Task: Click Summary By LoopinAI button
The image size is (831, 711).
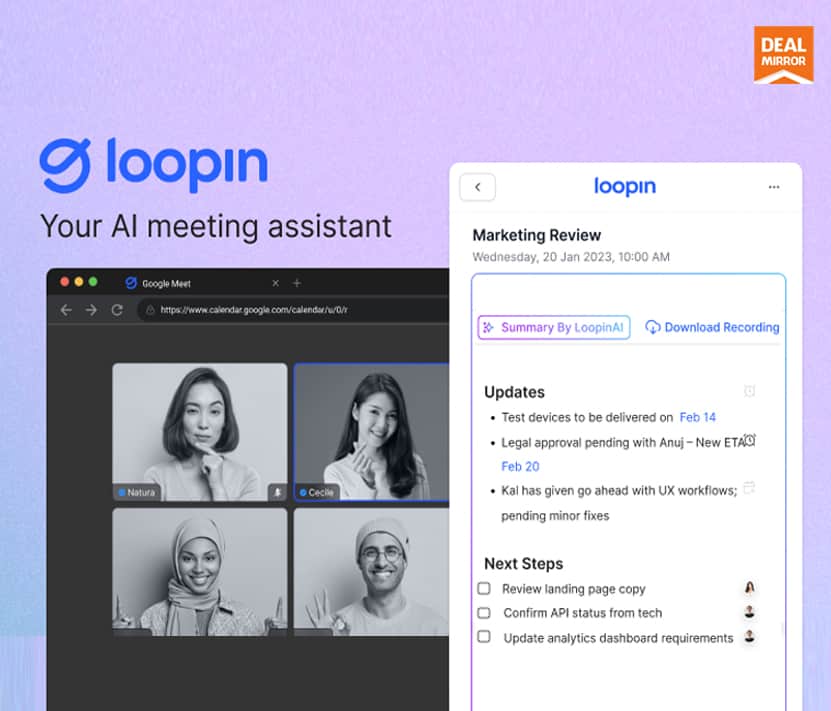Action: 554,327
